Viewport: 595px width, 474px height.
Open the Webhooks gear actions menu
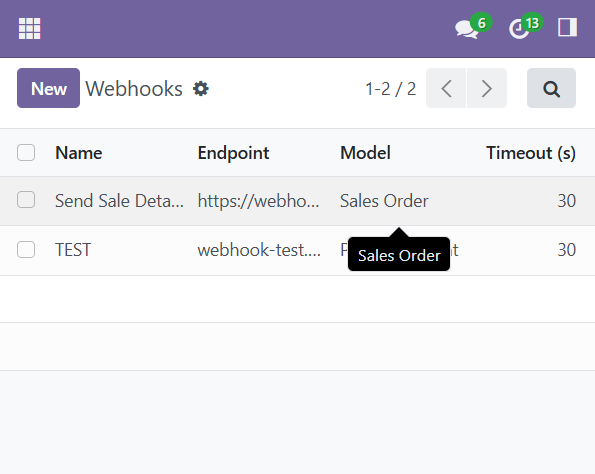[201, 89]
